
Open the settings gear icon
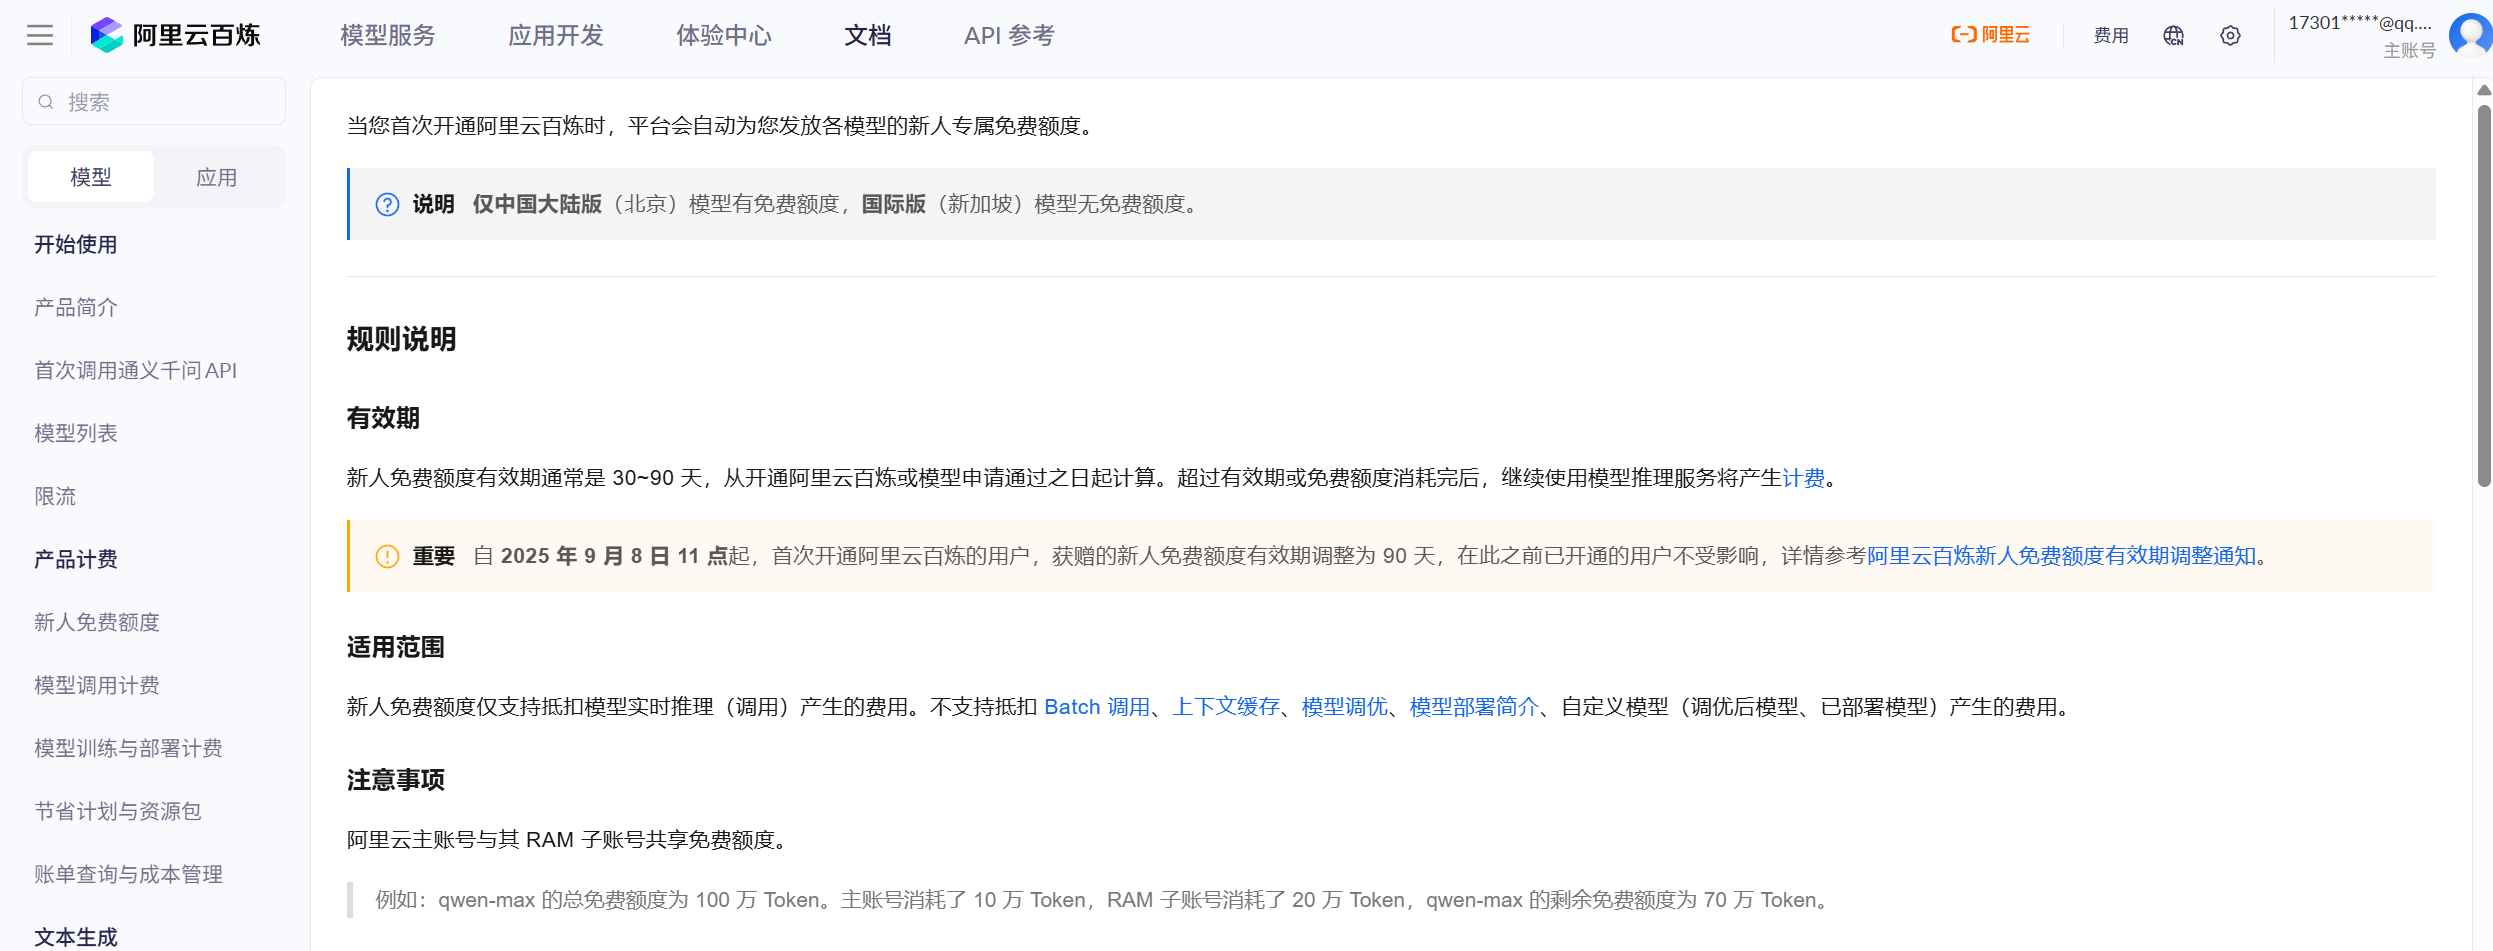2230,36
